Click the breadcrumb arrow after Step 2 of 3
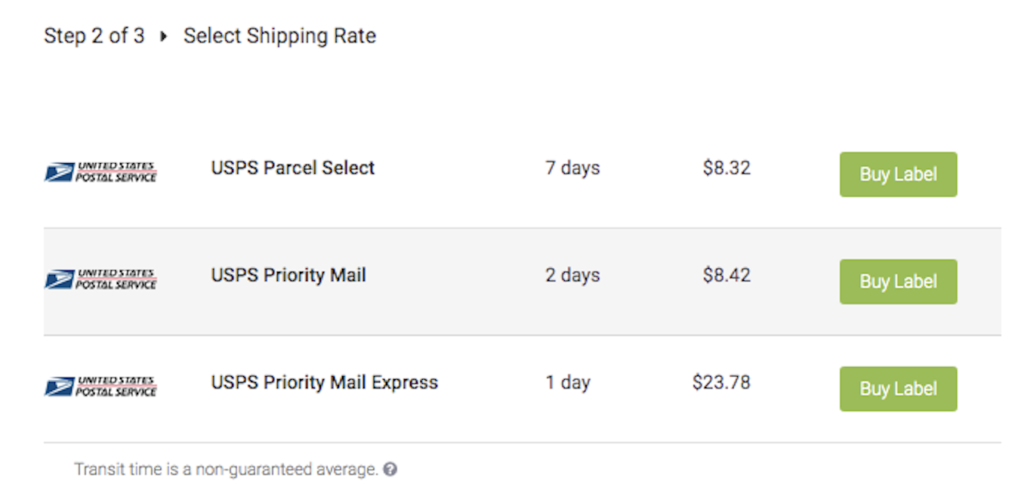The width and height of the screenshot is (1024, 500). (x=164, y=37)
